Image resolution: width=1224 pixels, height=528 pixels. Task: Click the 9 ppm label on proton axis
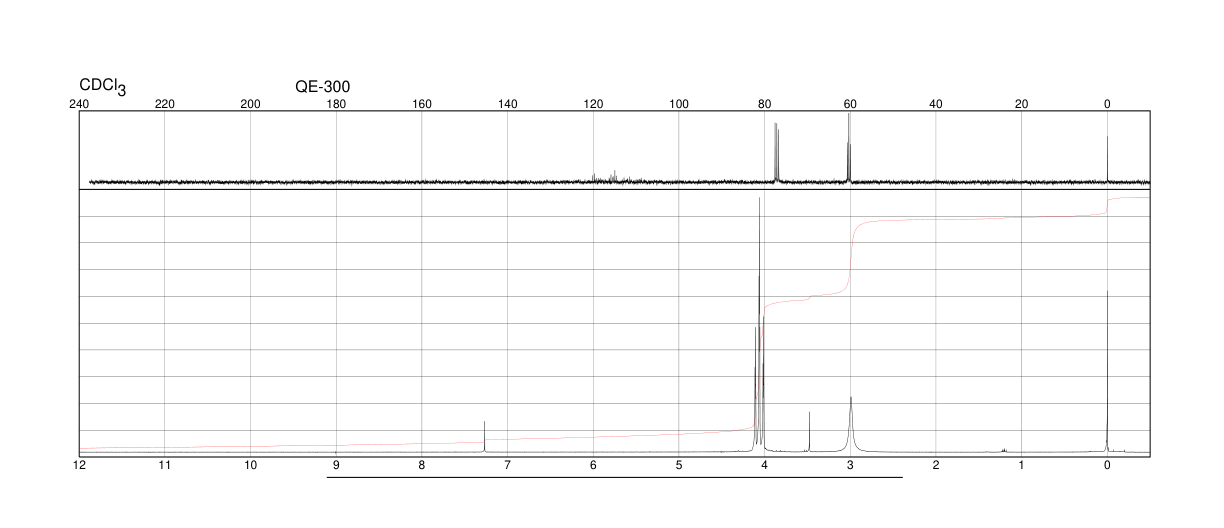(336, 465)
